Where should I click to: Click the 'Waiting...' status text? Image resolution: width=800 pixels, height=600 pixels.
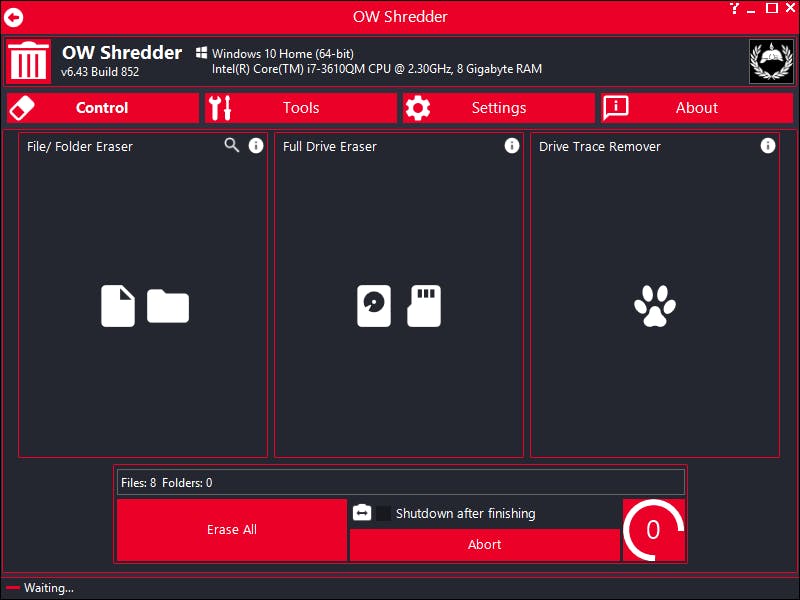tap(49, 588)
